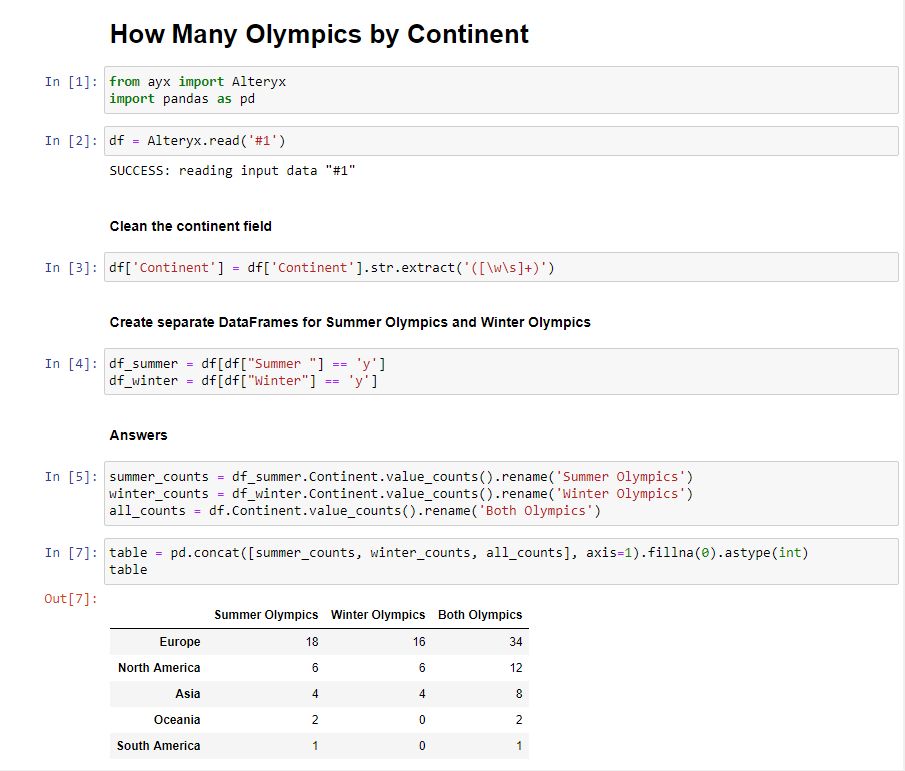The width and height of the screenshot is (905, 771).
Task: Click the value_counts code cell with summer_counts
Action: click(x=500, y=493)
